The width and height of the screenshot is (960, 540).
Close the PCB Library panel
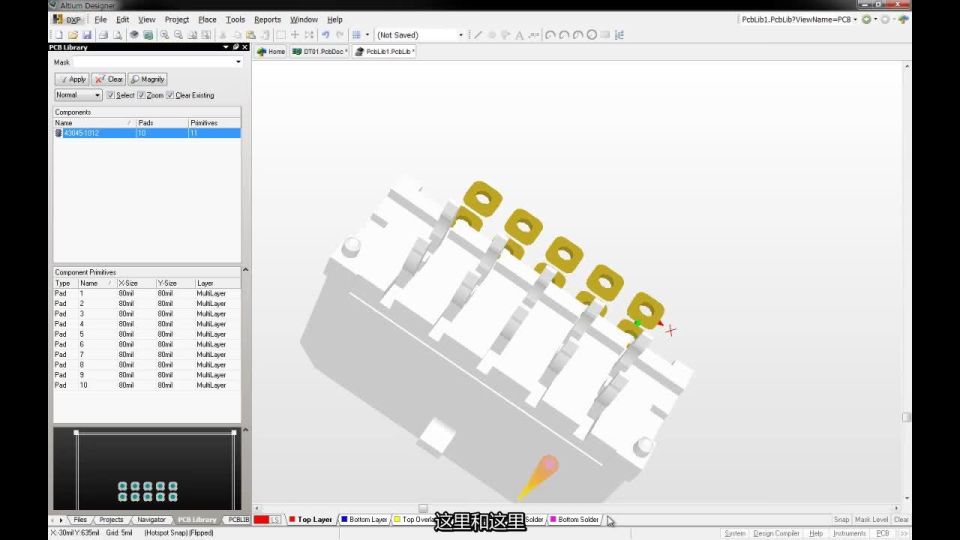245,47
